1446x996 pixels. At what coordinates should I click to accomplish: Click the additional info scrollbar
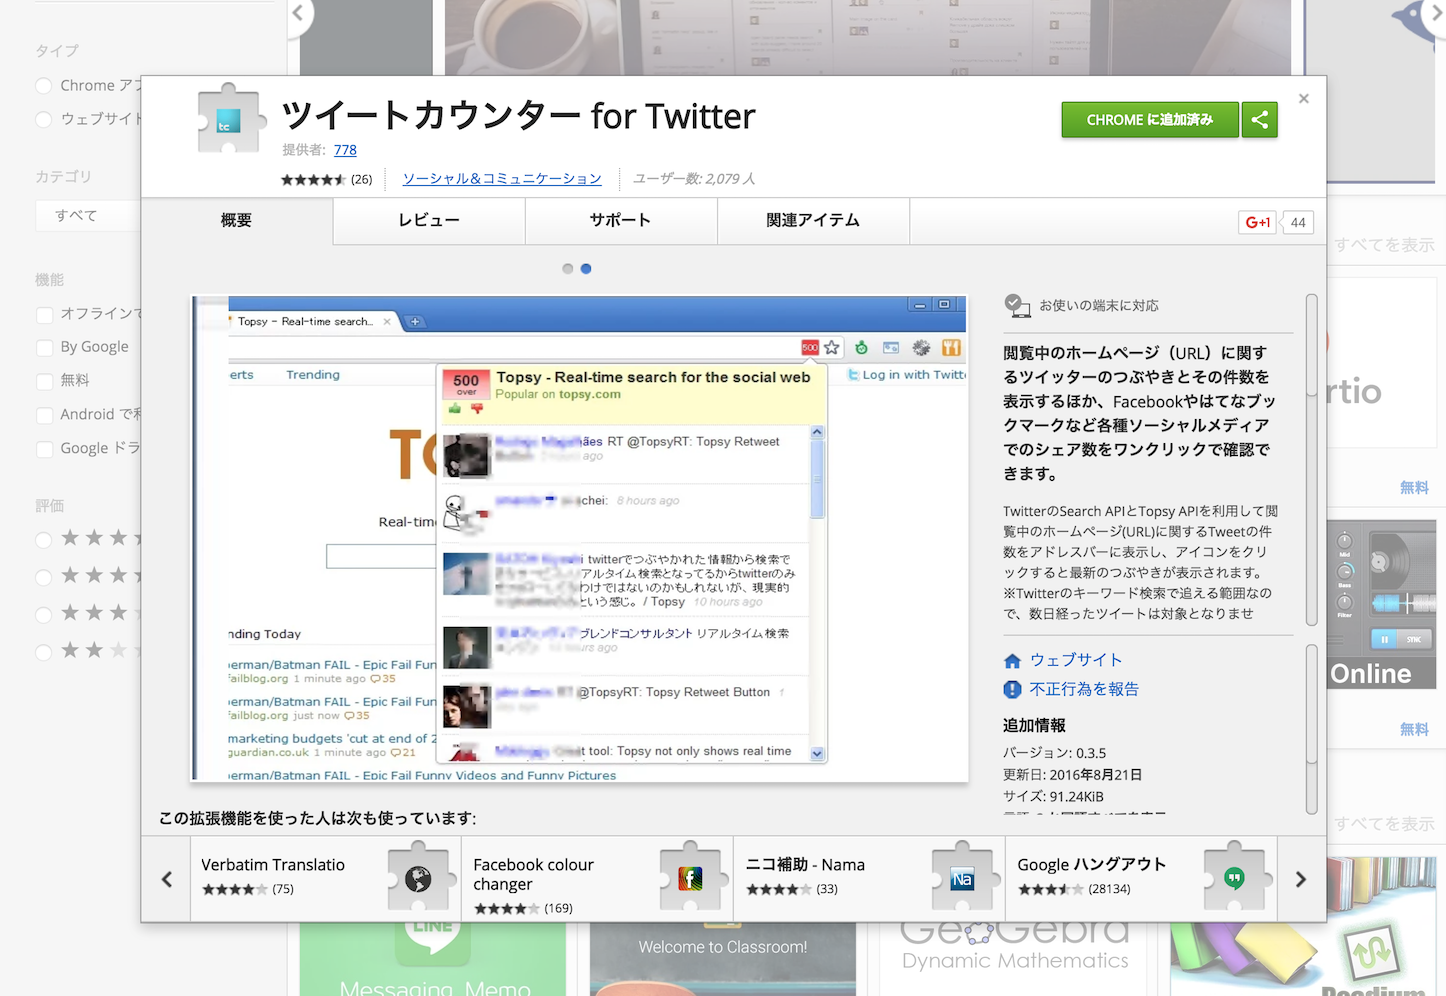tap(1311, 730)
